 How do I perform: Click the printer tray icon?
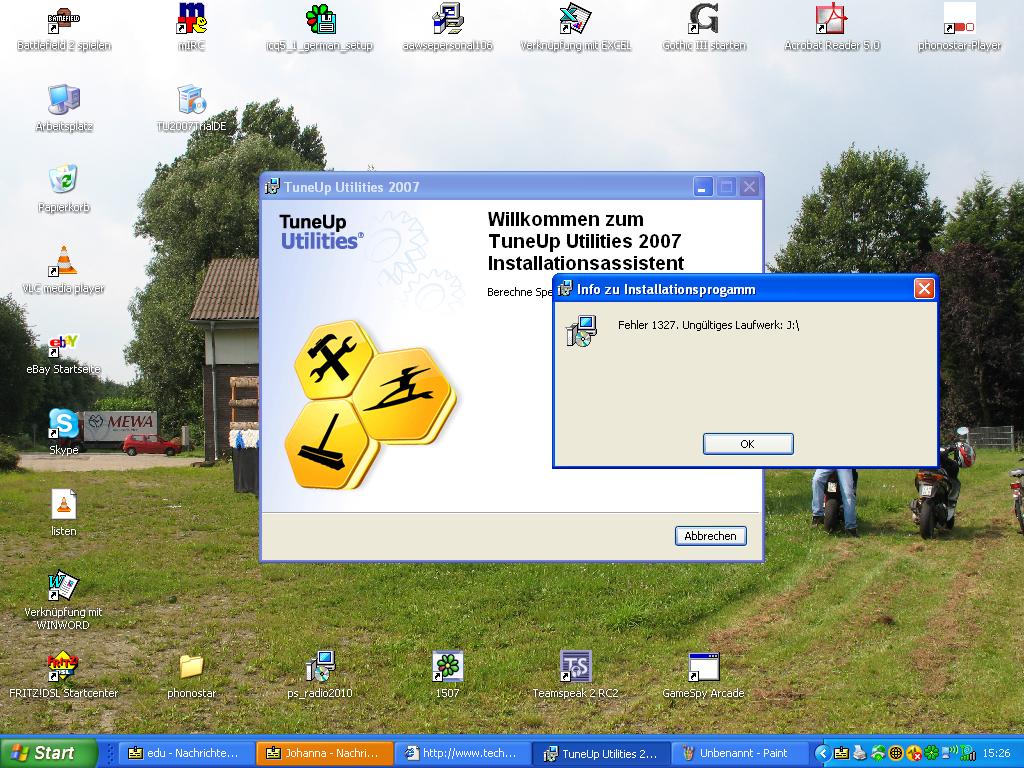[859, 754]
